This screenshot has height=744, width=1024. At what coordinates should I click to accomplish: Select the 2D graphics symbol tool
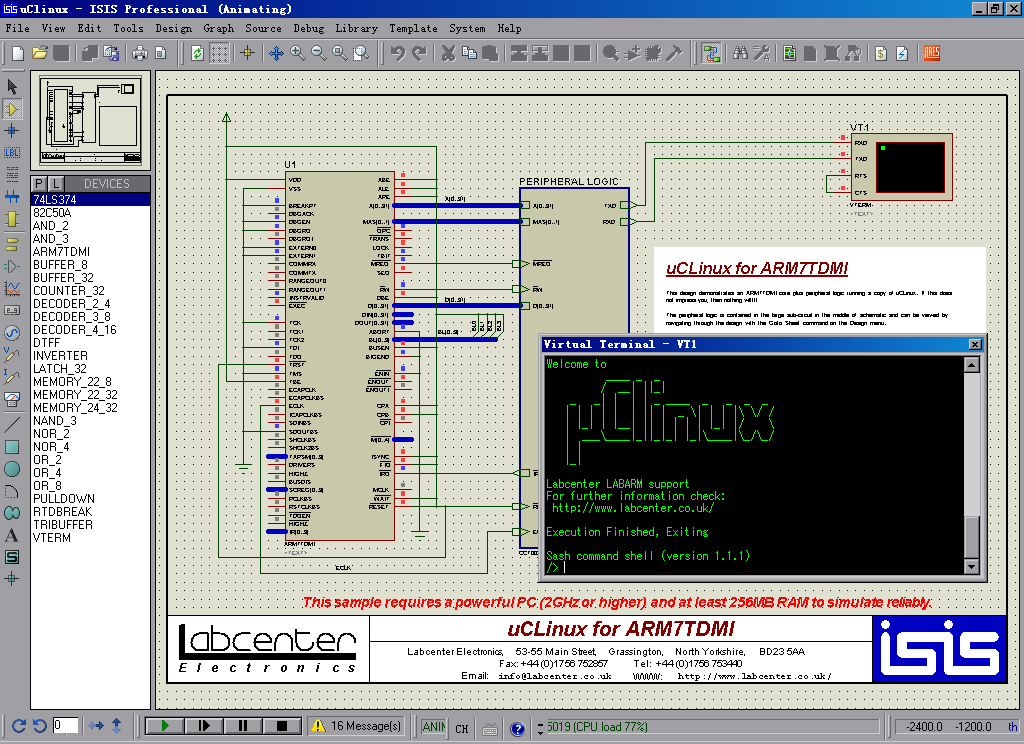12,557
